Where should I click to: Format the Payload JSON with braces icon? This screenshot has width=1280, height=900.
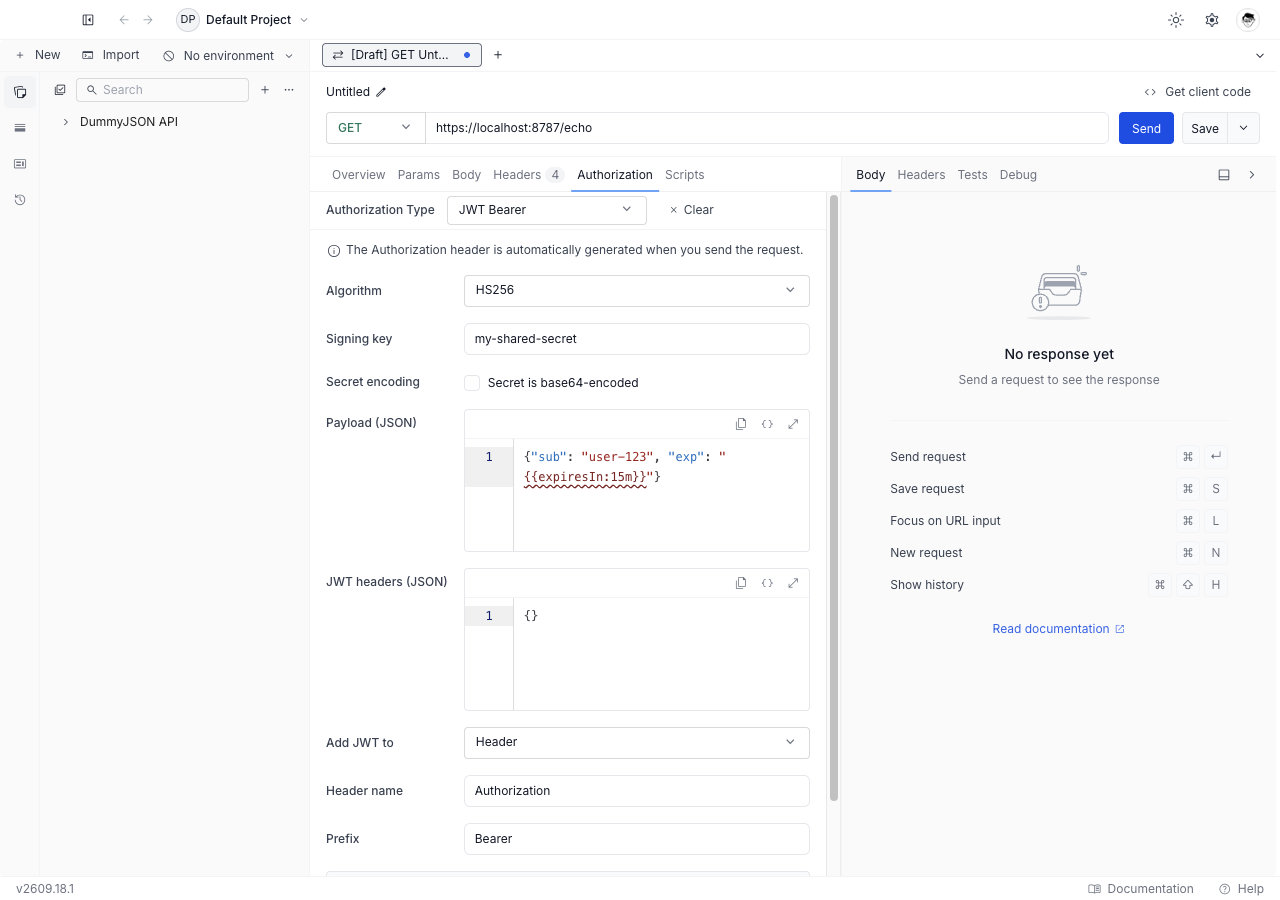point(767,424)
